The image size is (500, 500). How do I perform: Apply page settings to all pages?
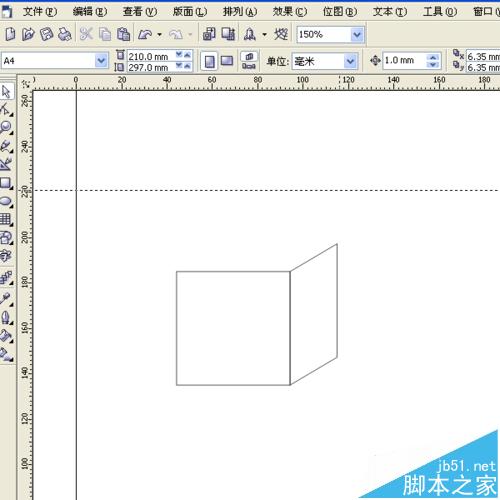click(x=249, y=56)
